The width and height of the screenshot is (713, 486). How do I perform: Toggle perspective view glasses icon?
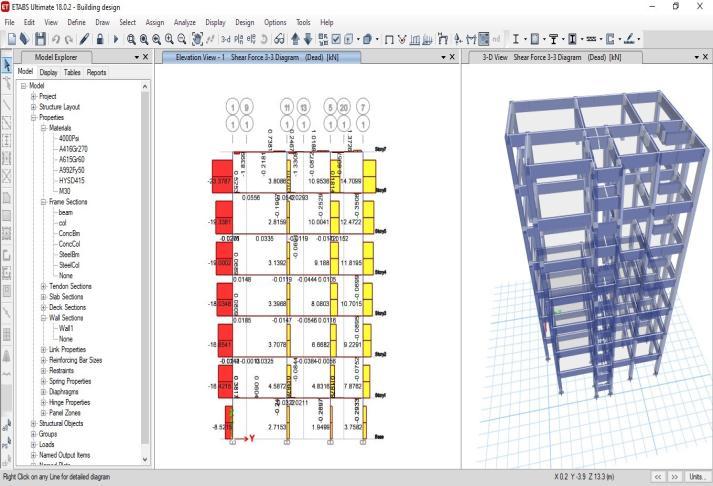279,40
